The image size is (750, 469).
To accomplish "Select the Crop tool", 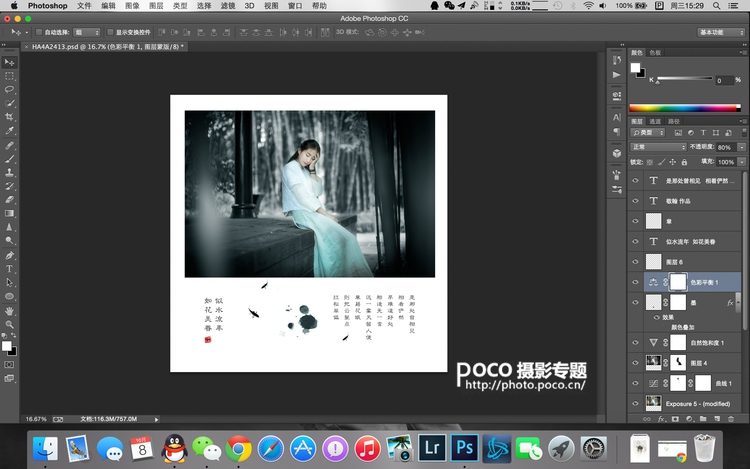I will point(9,117).
